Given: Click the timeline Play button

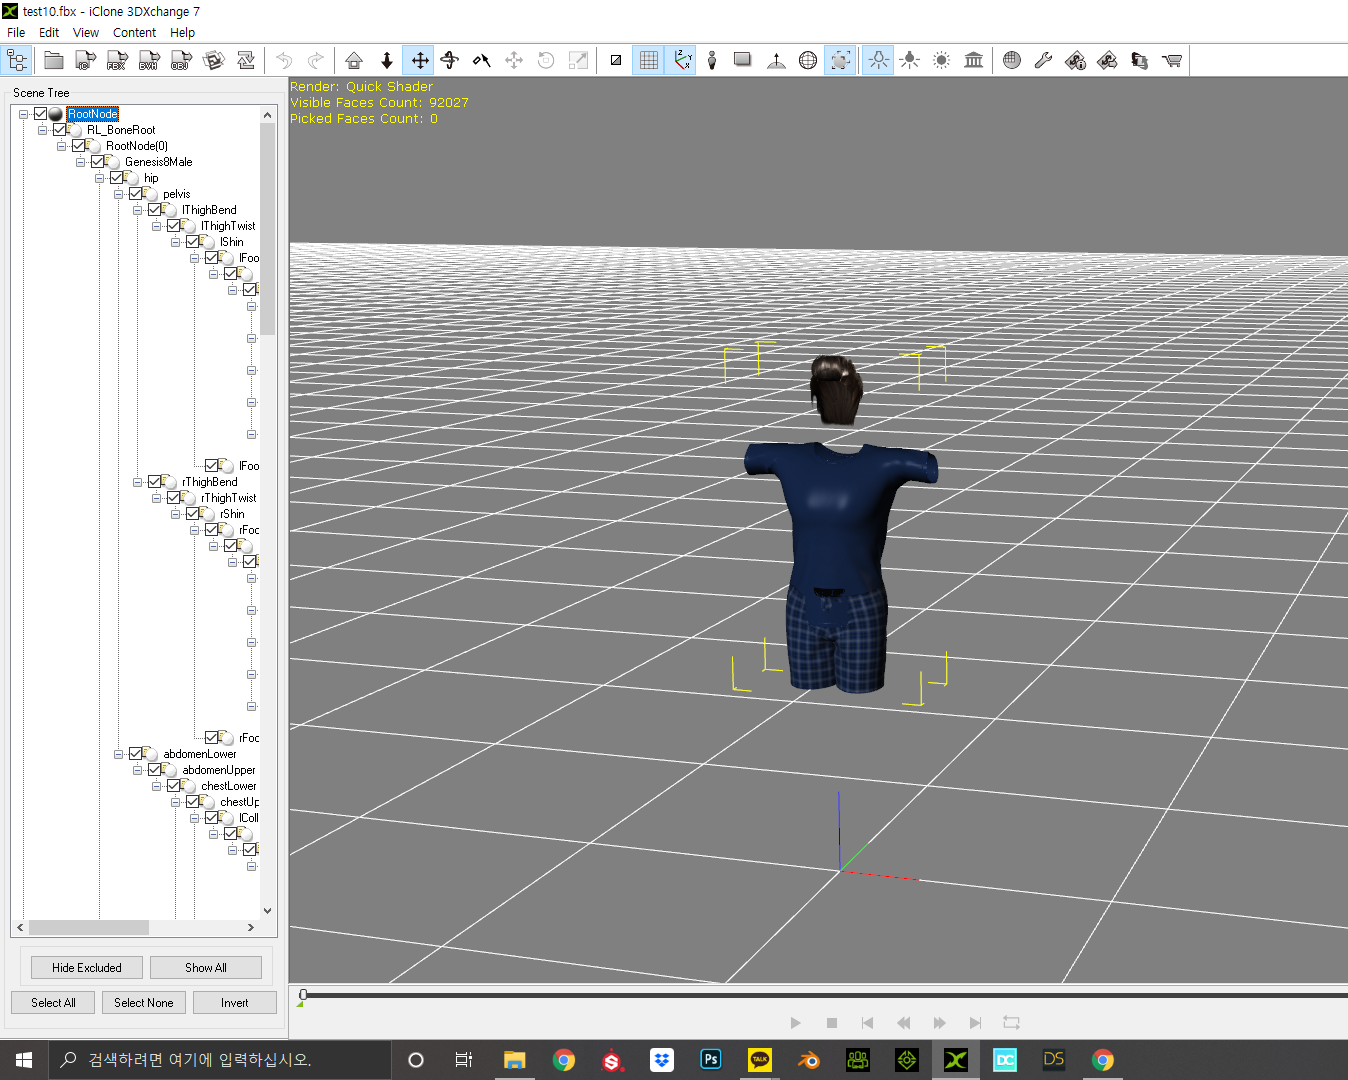Looking at the screenshot, I should [x=795, y=1023].
